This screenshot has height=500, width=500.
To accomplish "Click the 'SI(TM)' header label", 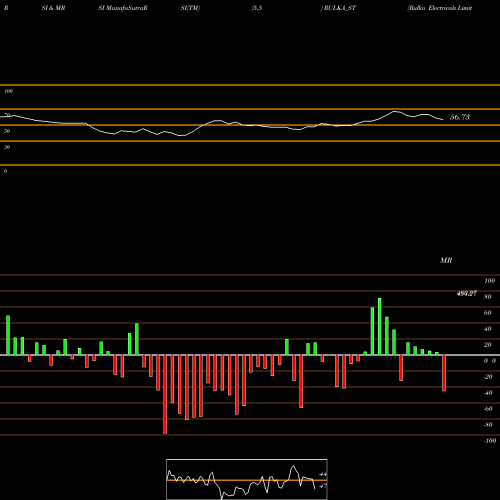I will [x=190, y=8].
